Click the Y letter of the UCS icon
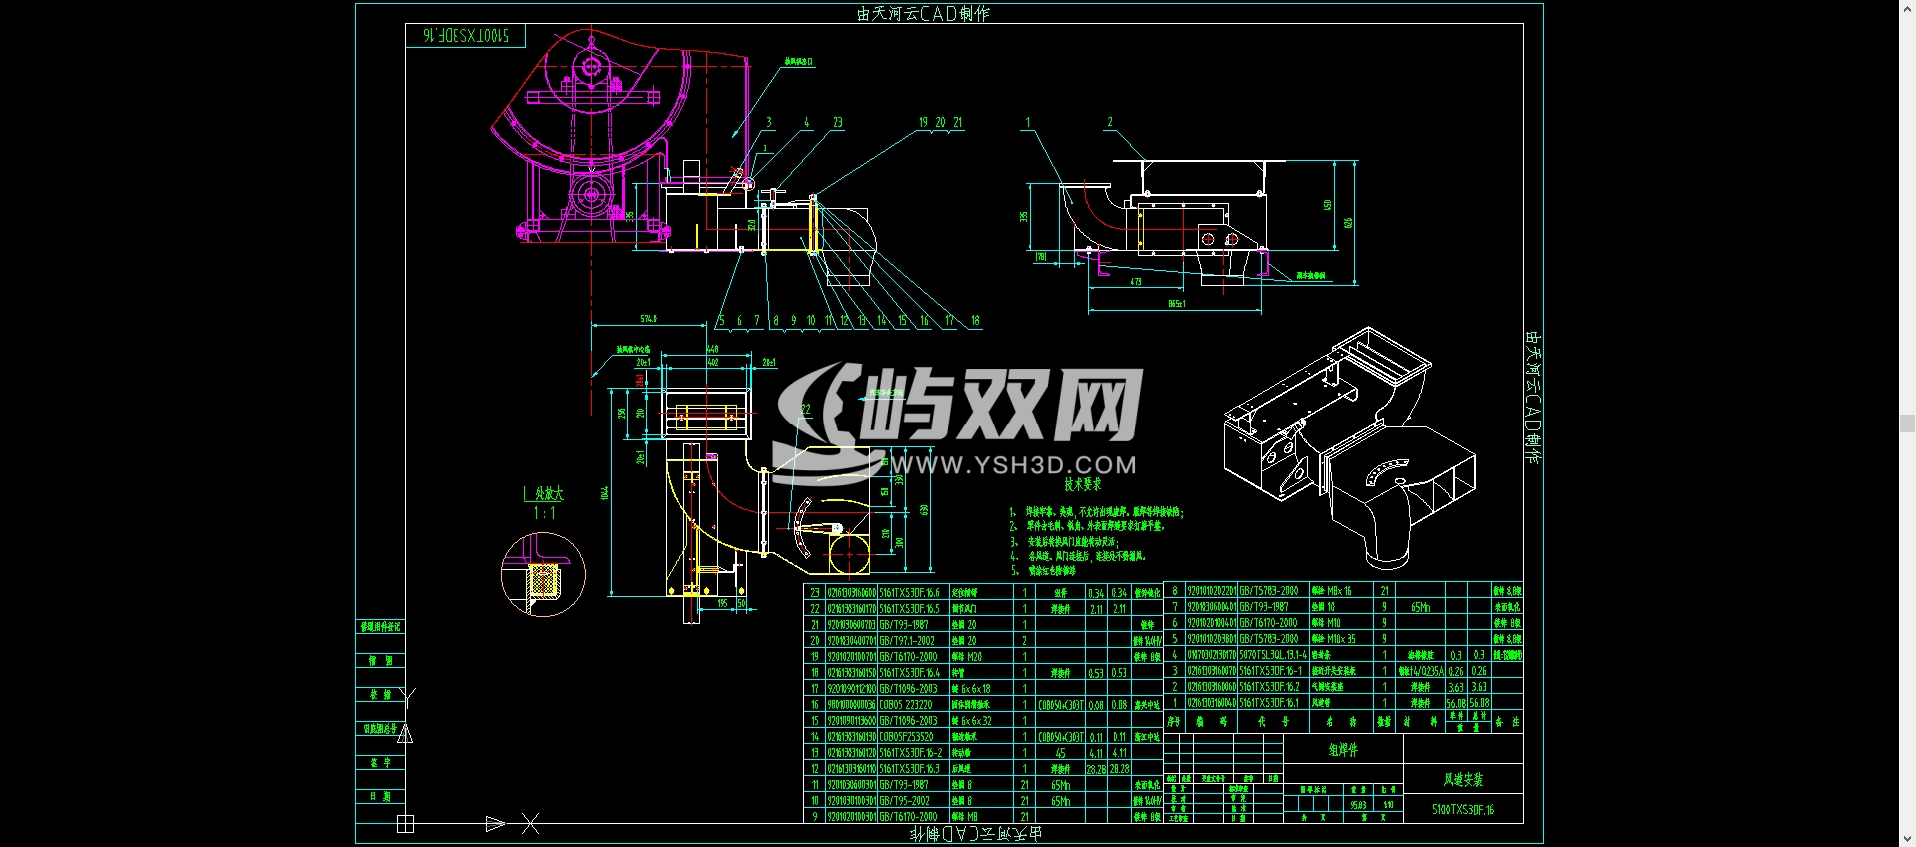The height and width of the screenshot is (847, 1916). click(406, 696)
